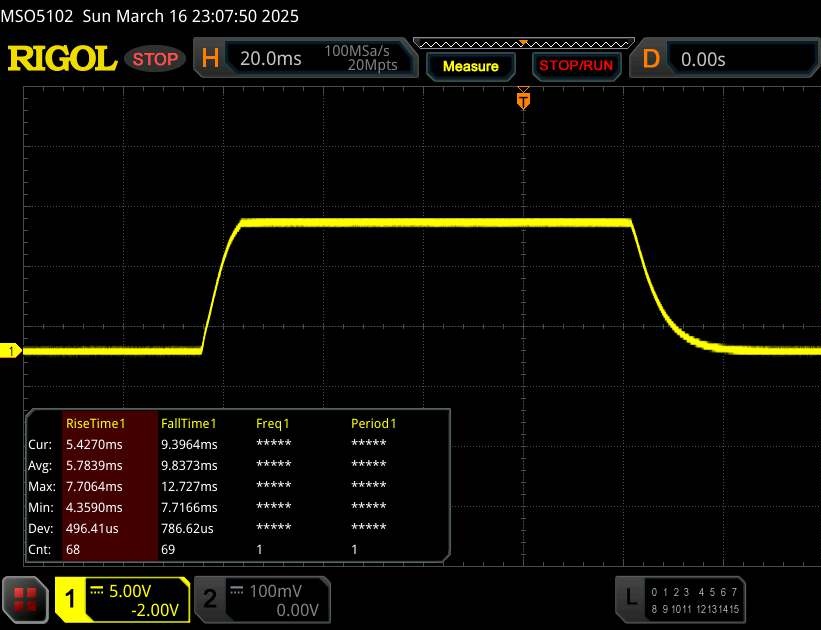The image size is (821, 630).
Task: Select the orange trigger position T marker
Action: click(x=522, y=100)
